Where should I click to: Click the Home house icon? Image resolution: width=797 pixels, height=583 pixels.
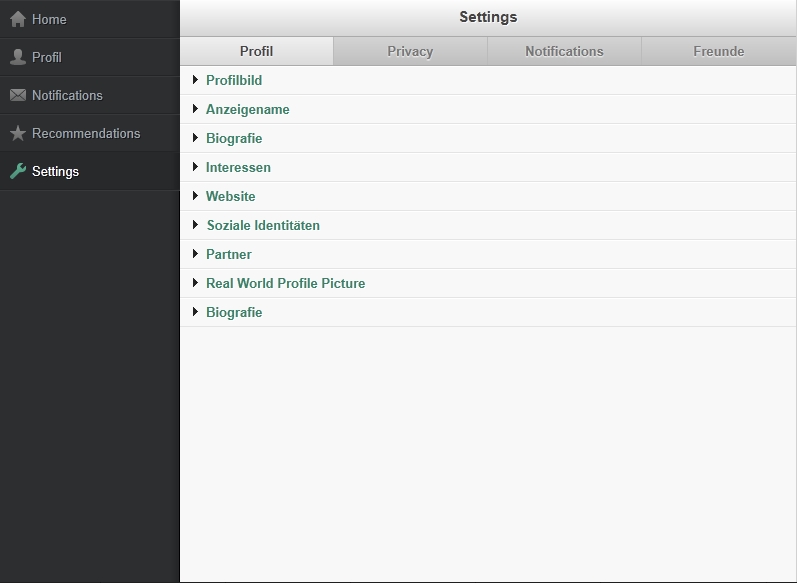pos(18,19)
